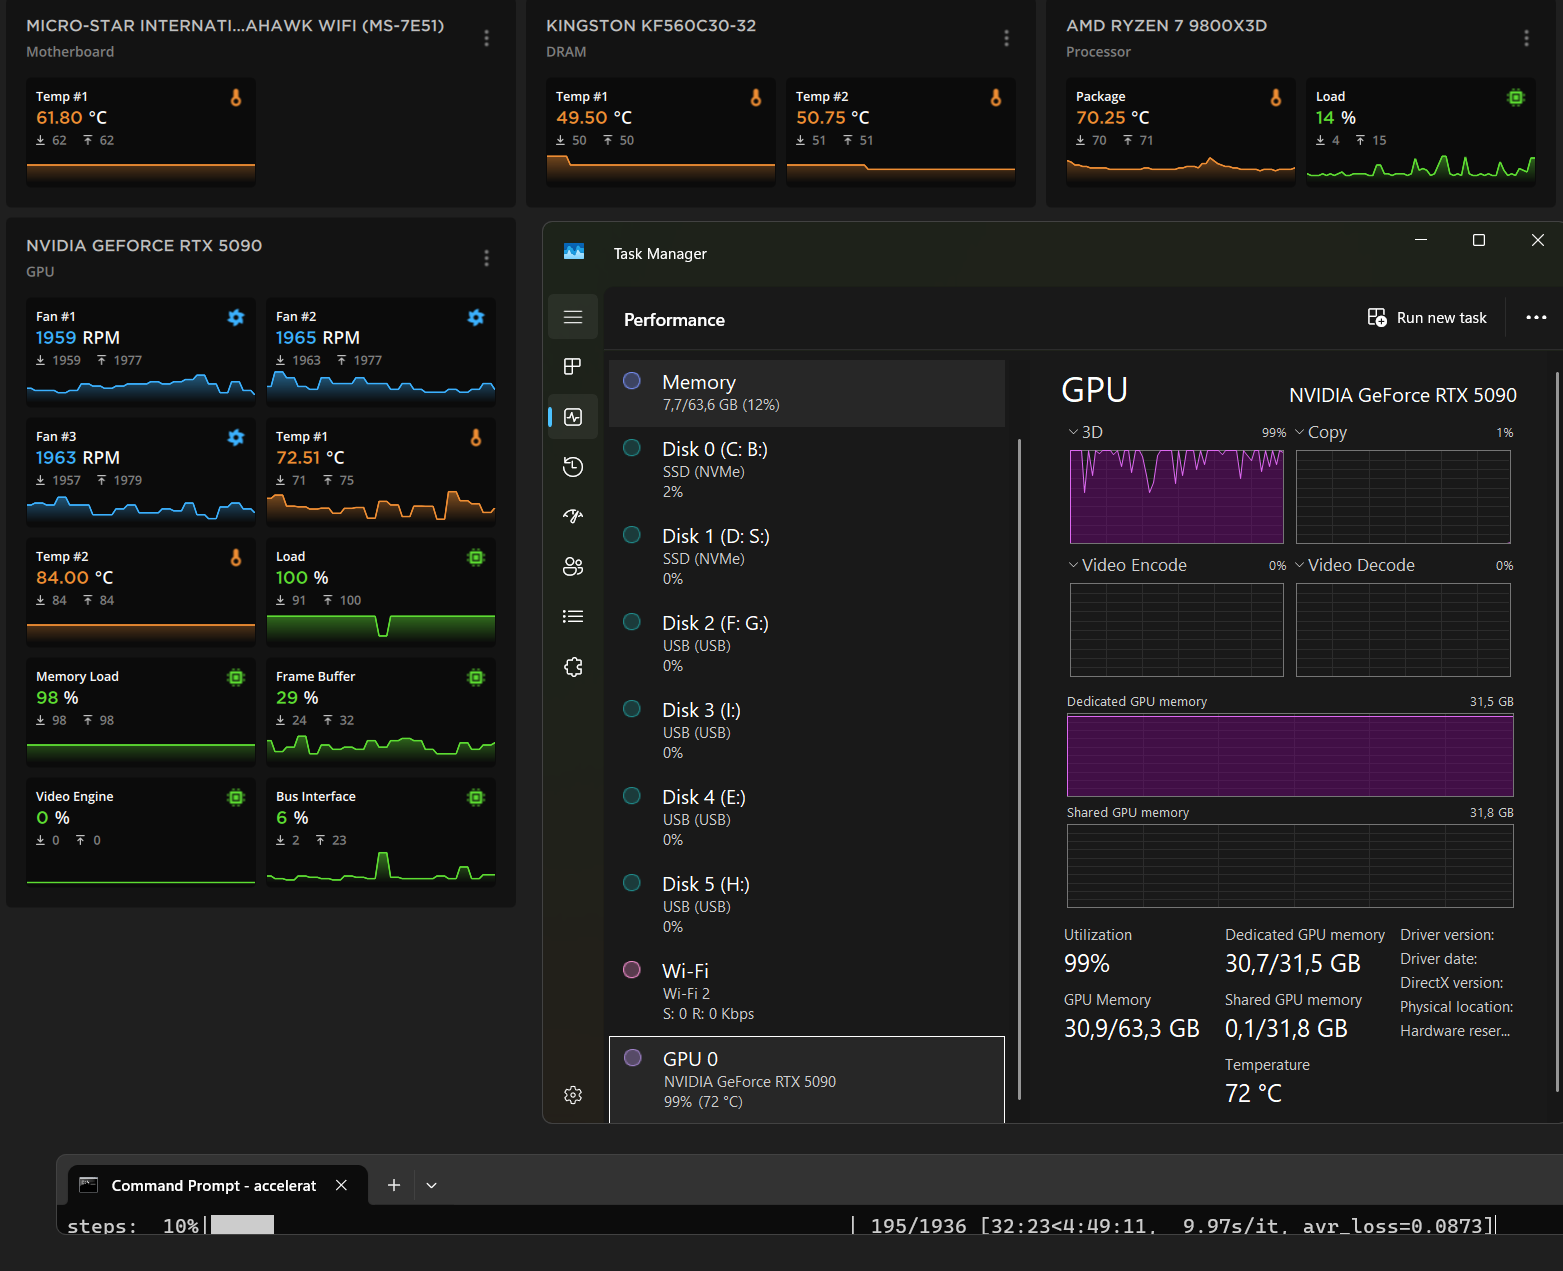Close the Command Prompt terminal tab
Screen dimensions: 1563x1271
[x=341, y=1185]
